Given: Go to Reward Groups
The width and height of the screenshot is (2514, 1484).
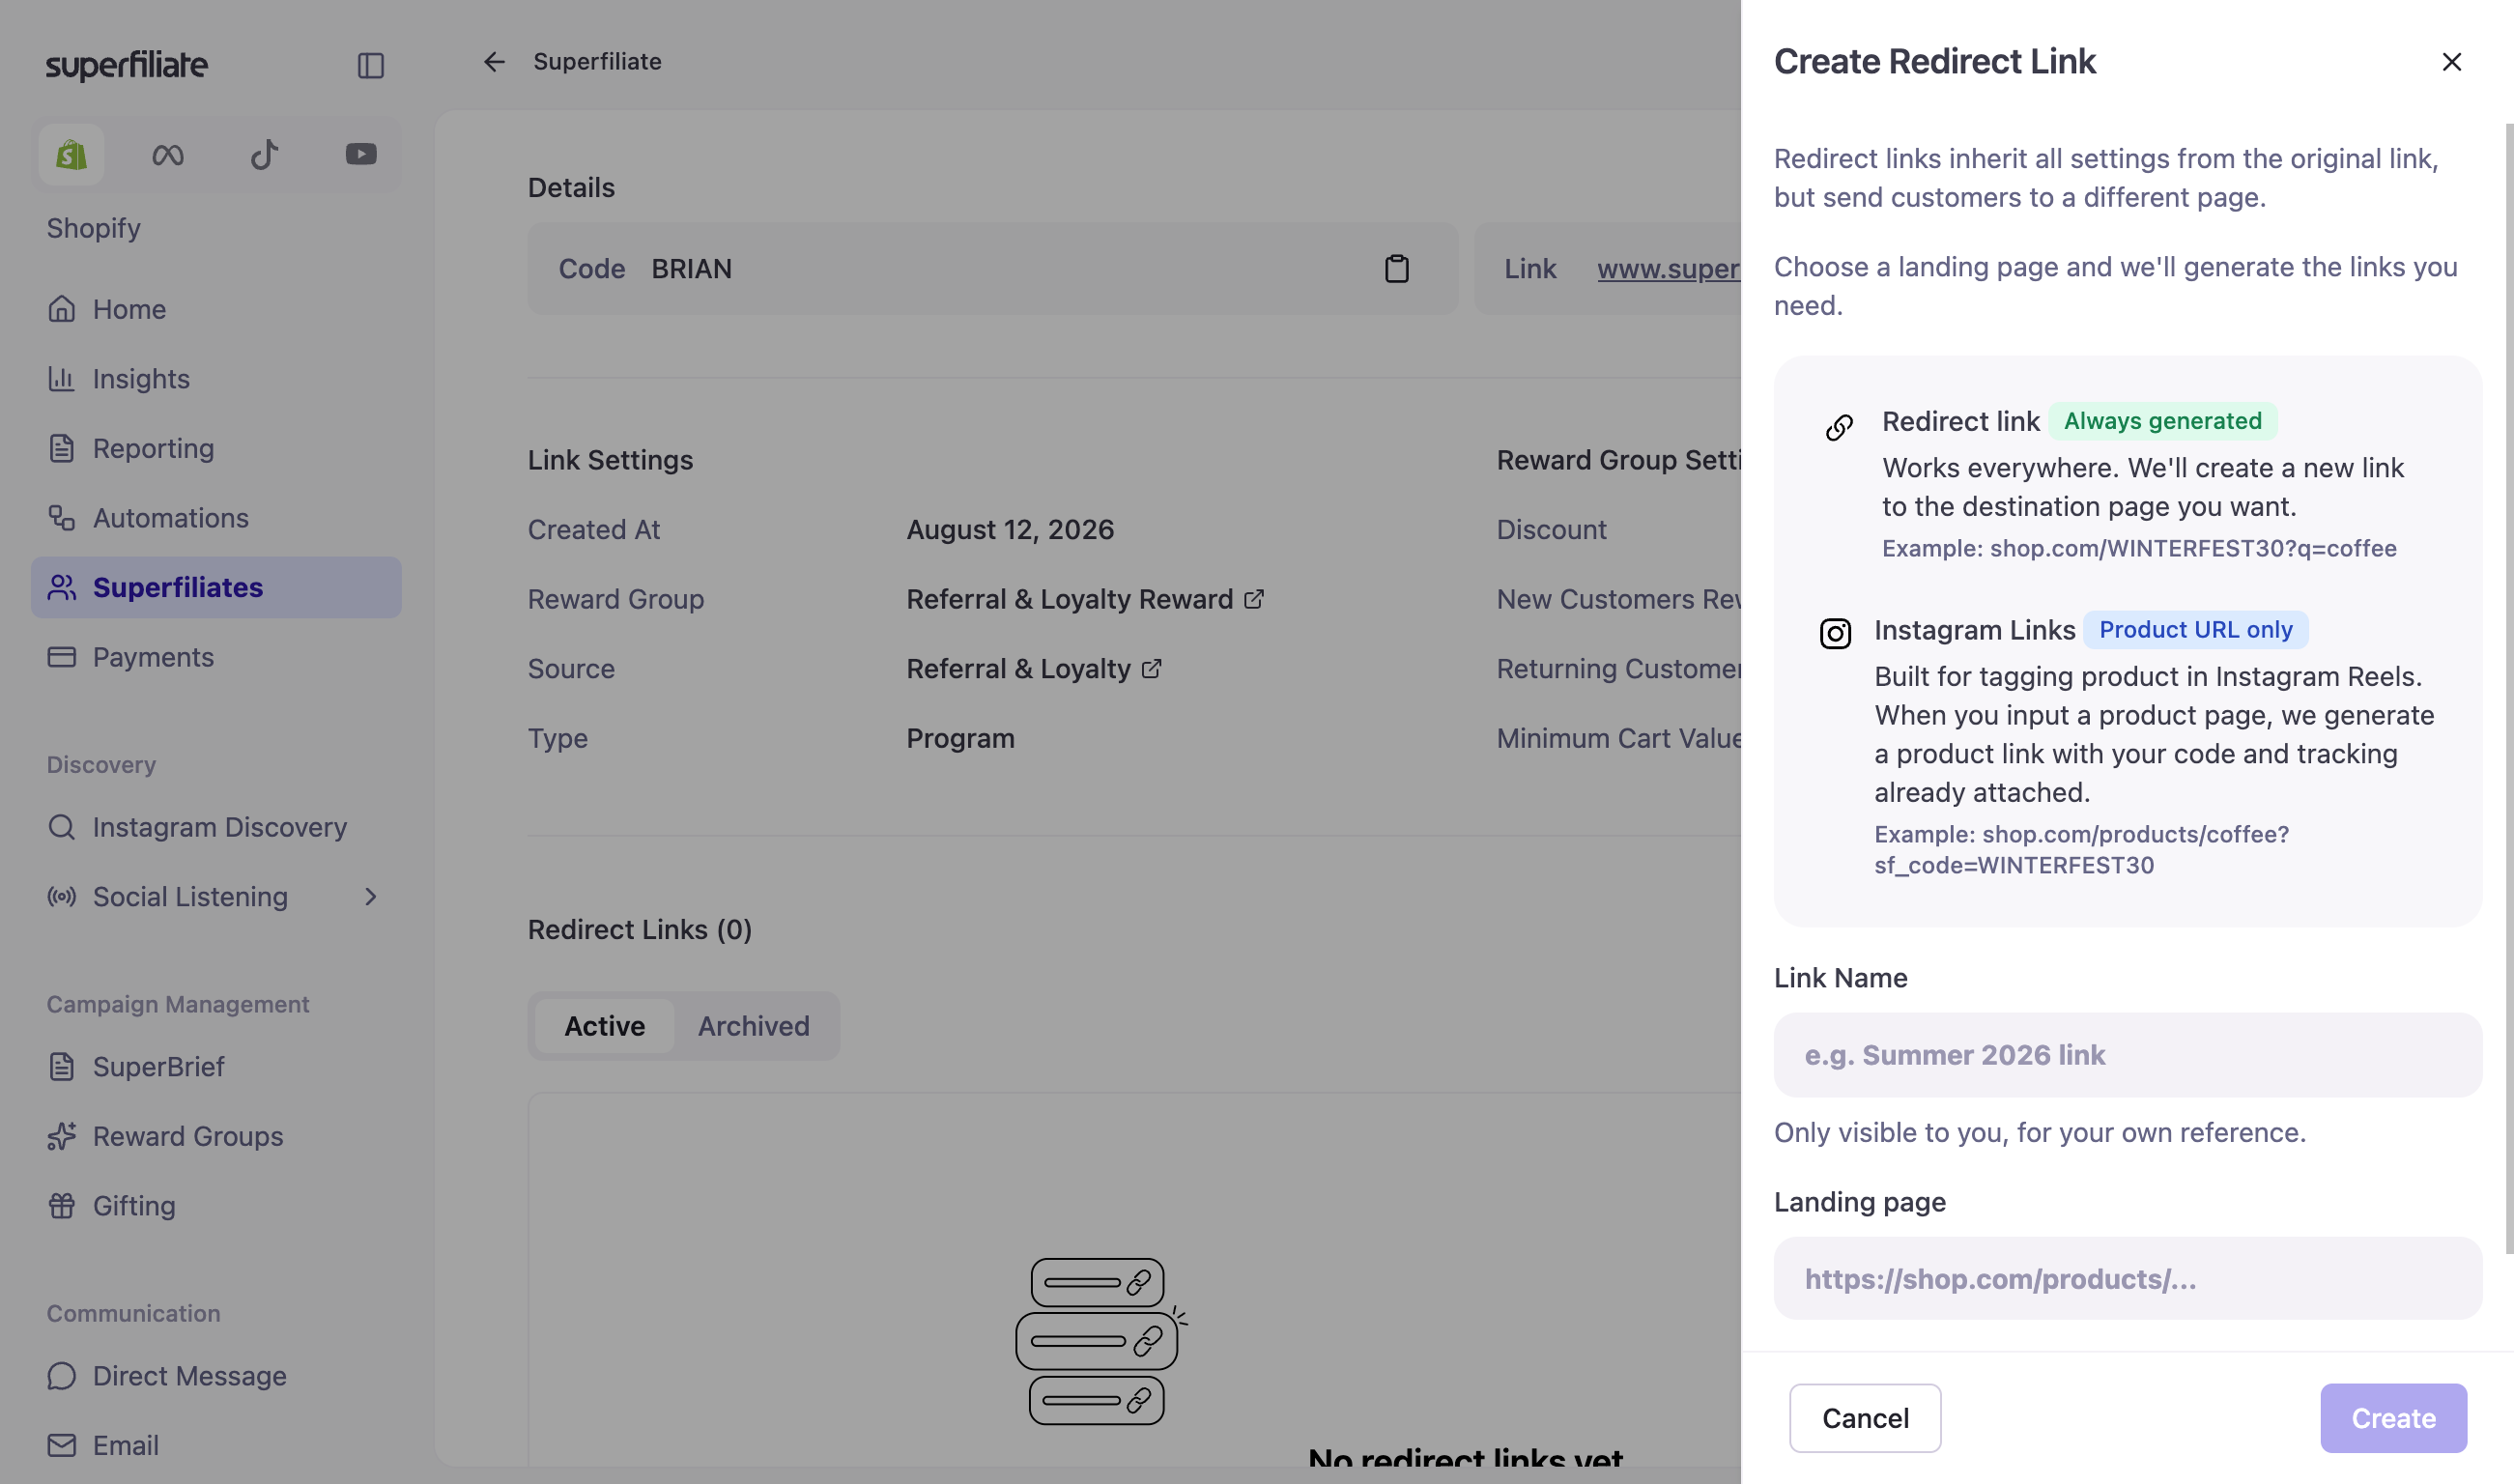Looking at the screenshot, I should [x=216, y=1136].
